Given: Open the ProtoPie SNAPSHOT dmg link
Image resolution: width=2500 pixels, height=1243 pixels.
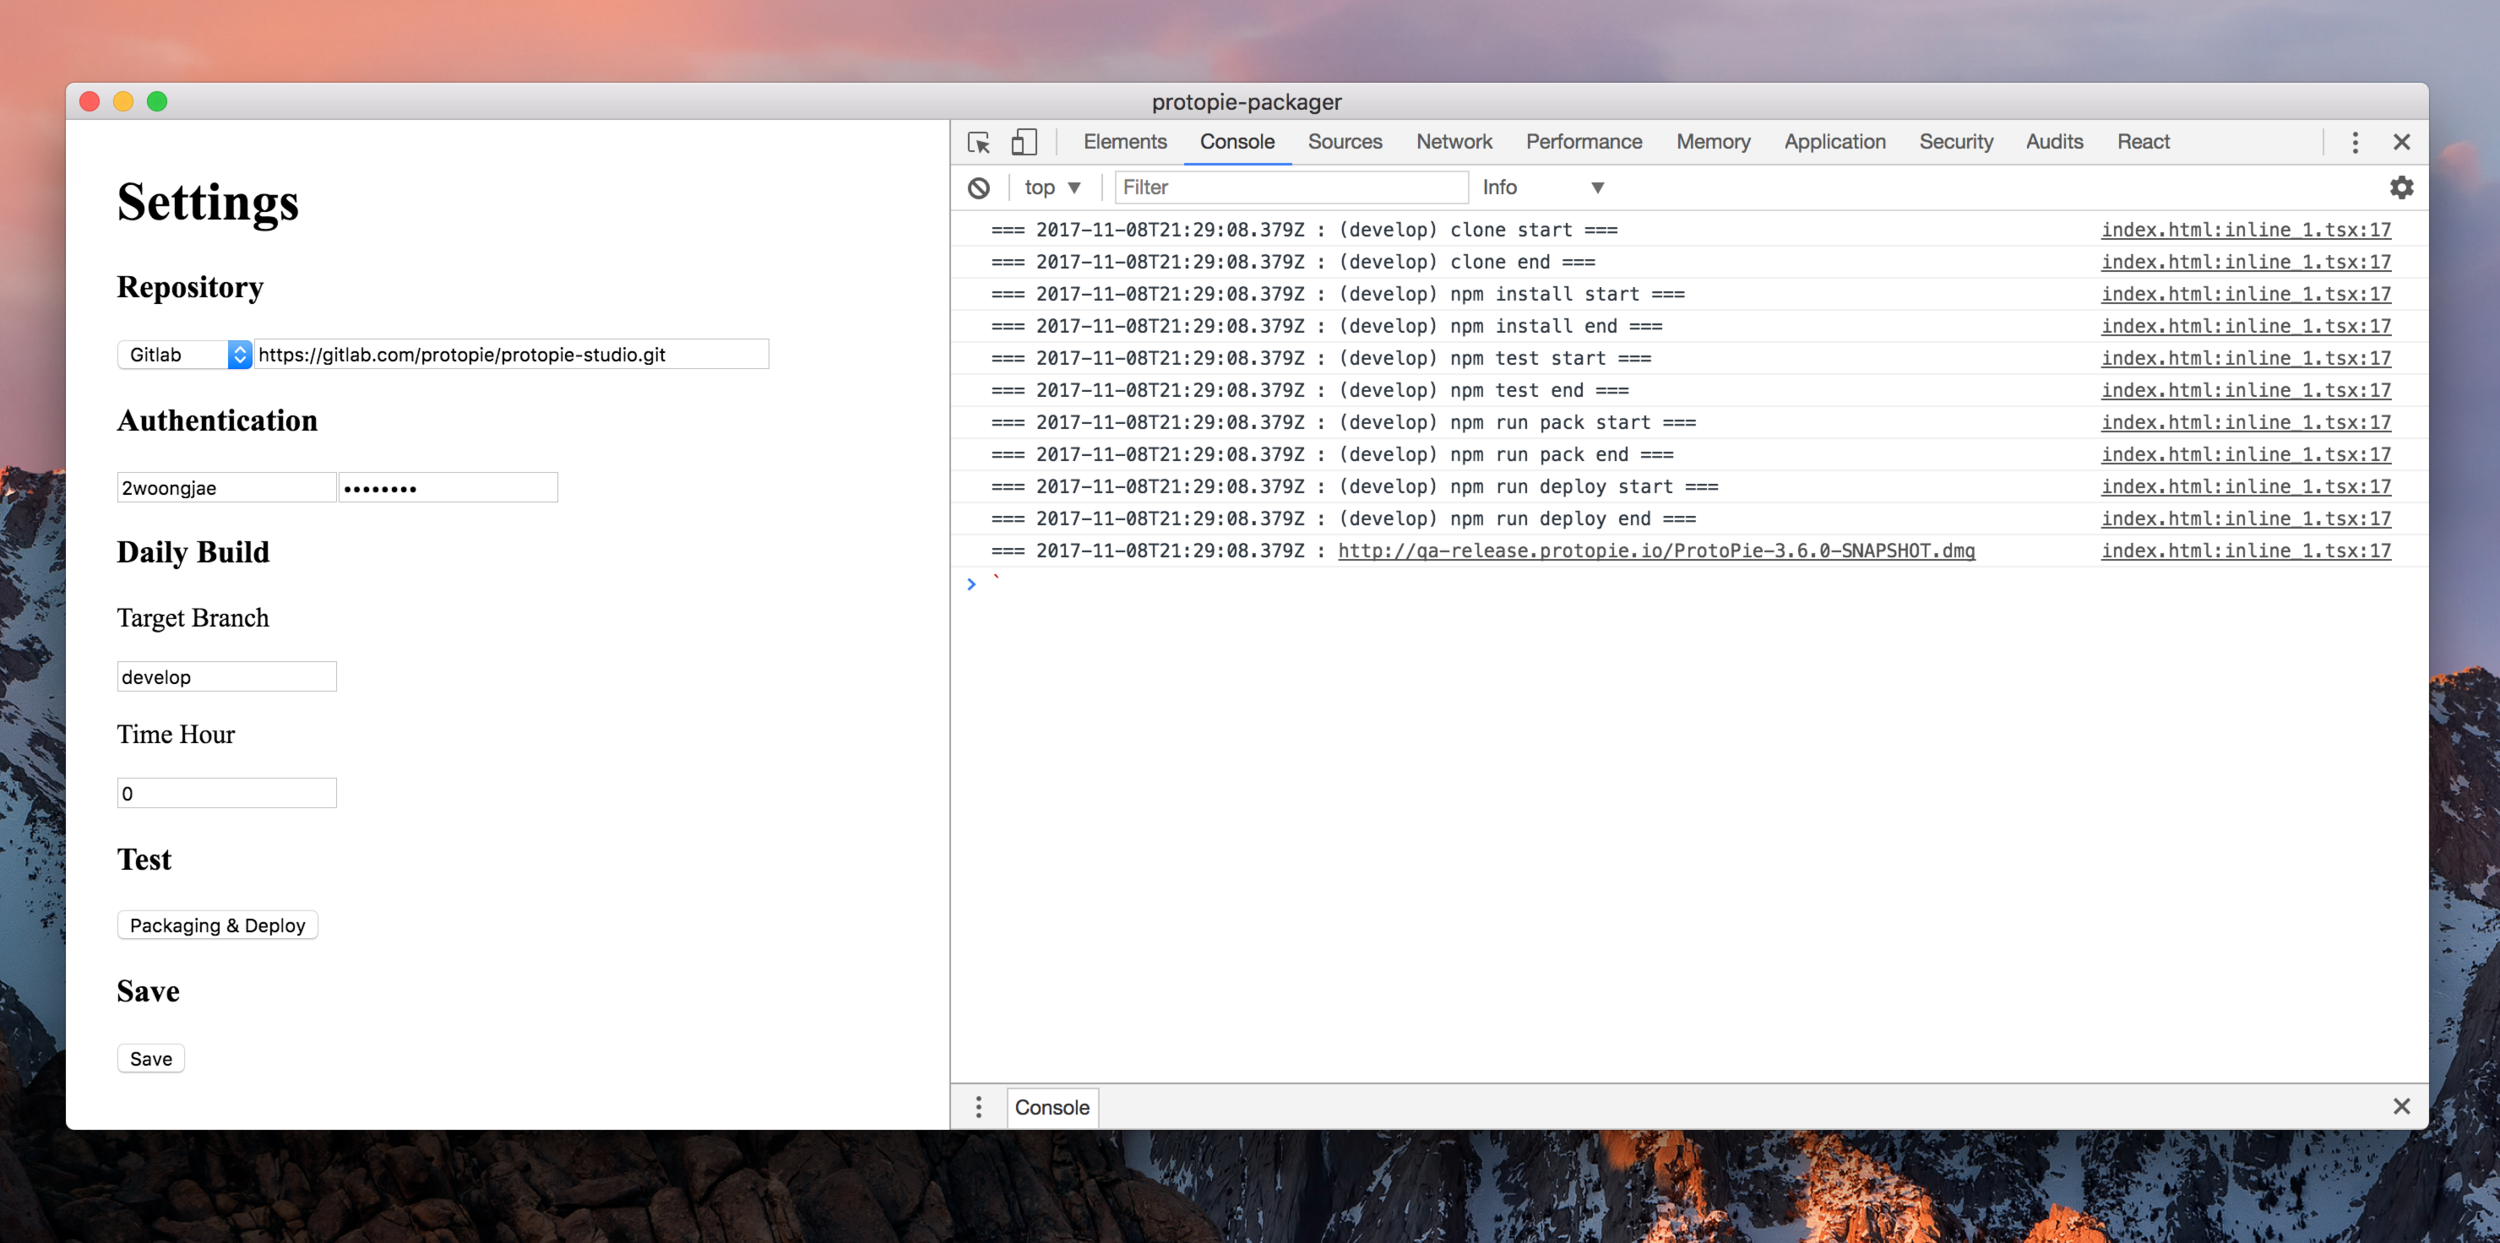Looking at the screenshot, I should [x=1655, y=551].
